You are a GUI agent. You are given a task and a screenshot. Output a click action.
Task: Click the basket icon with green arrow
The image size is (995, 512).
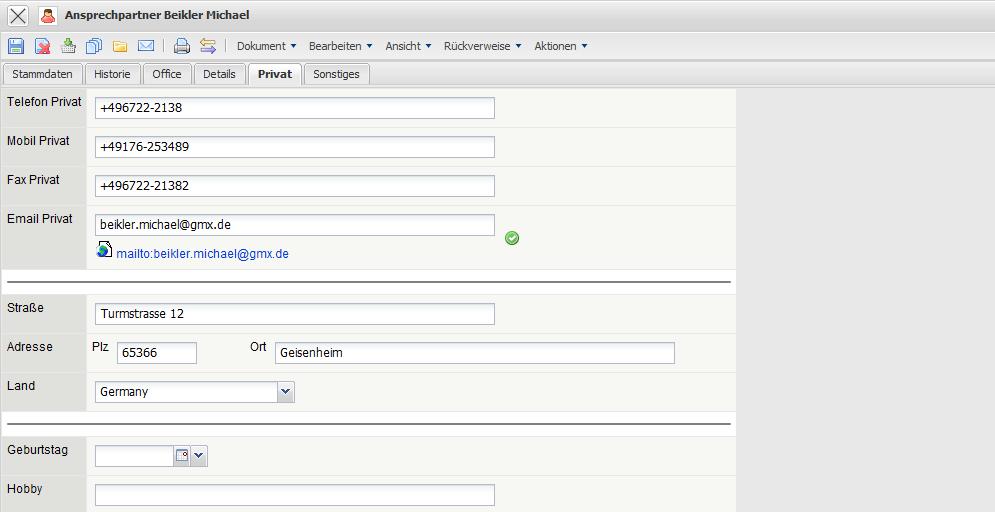click(68, 46)
